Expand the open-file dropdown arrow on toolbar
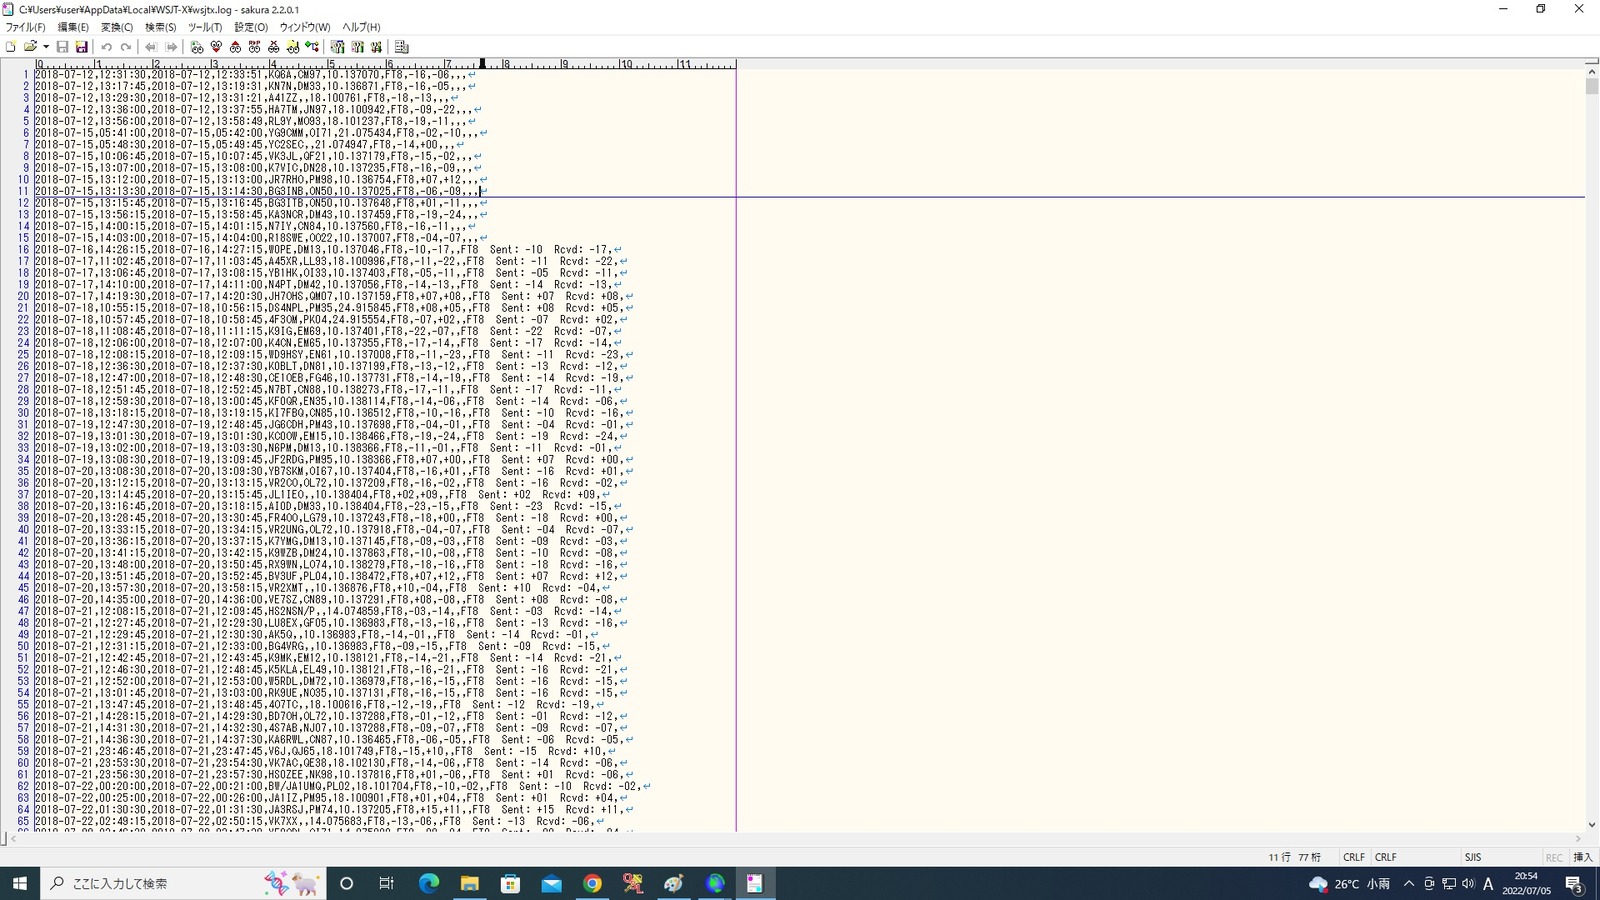The height and width of the screenshot is (900, 1600). point(46,47)
